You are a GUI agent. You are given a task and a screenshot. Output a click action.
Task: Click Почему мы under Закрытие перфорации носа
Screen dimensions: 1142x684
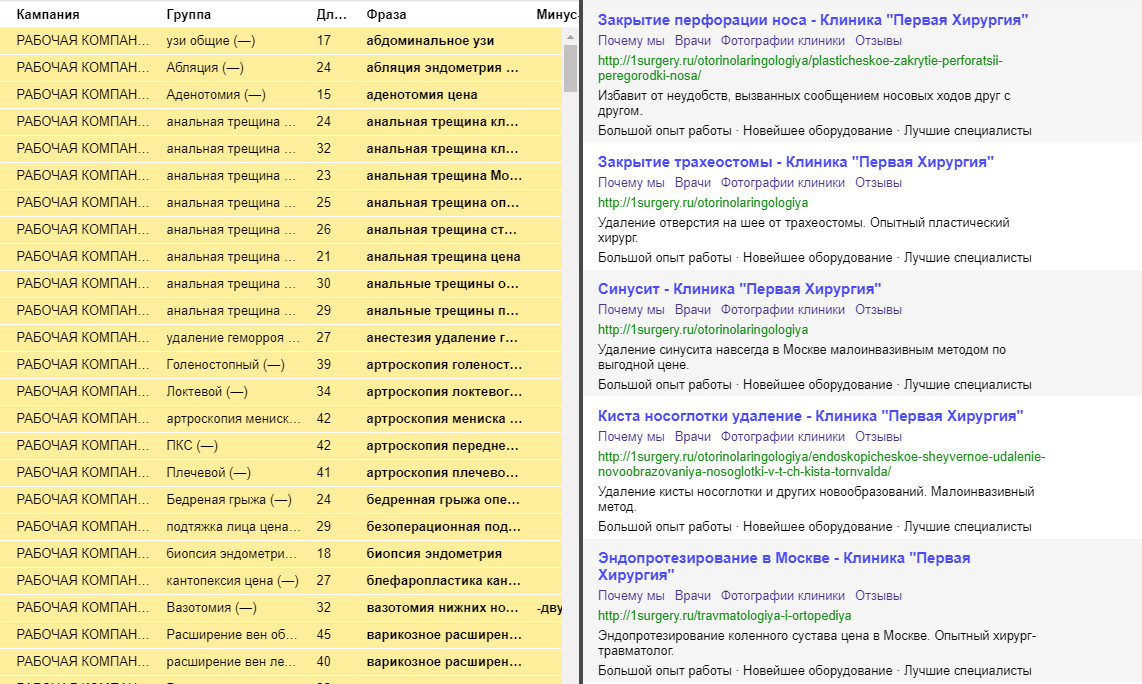point(631,41)
